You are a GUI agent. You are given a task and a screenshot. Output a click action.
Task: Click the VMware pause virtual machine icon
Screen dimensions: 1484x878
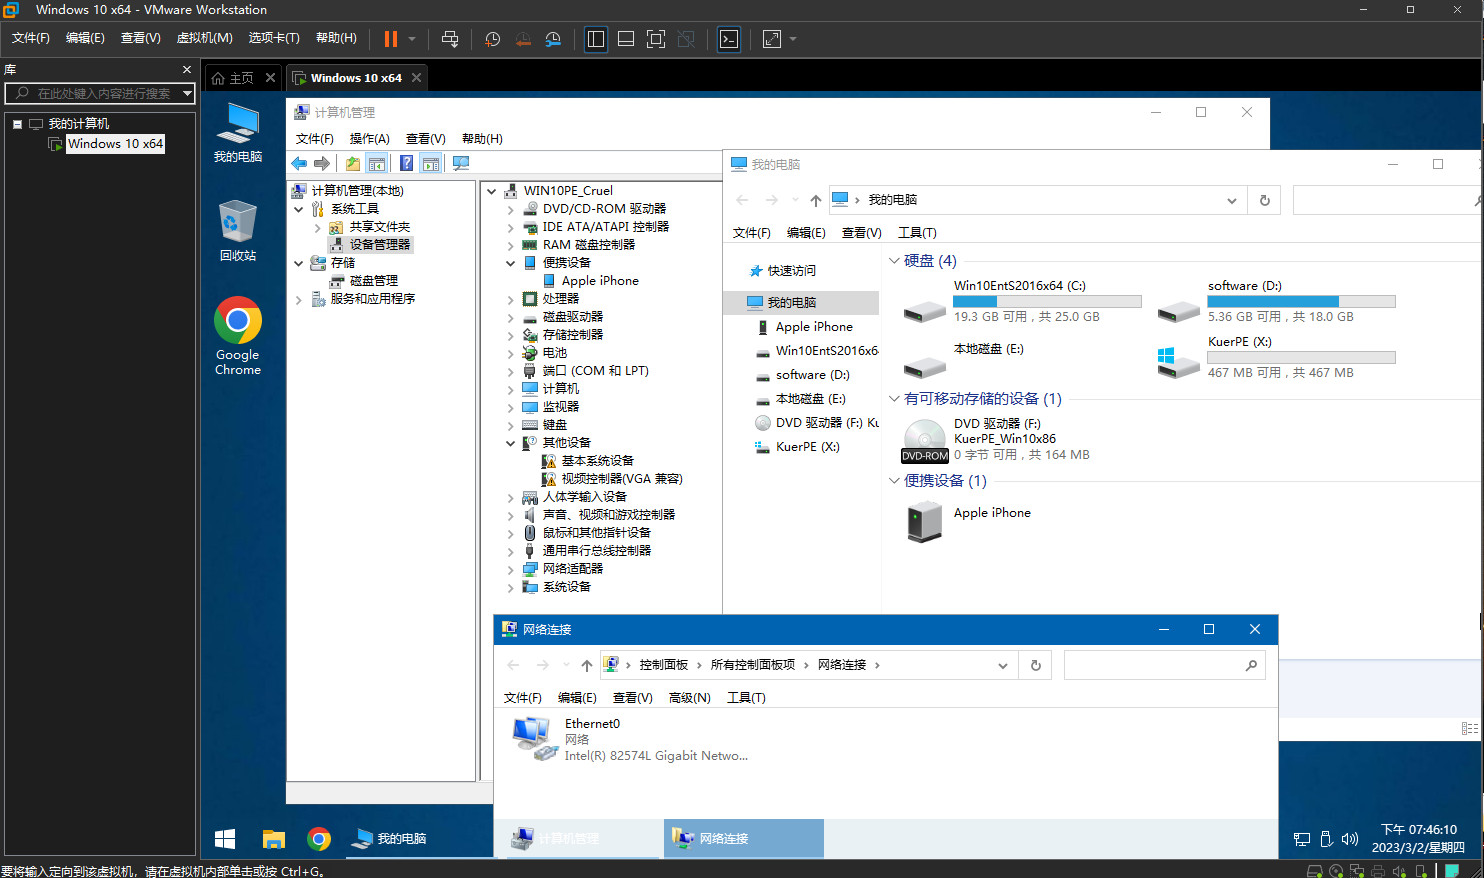click(x=391, y=39)
